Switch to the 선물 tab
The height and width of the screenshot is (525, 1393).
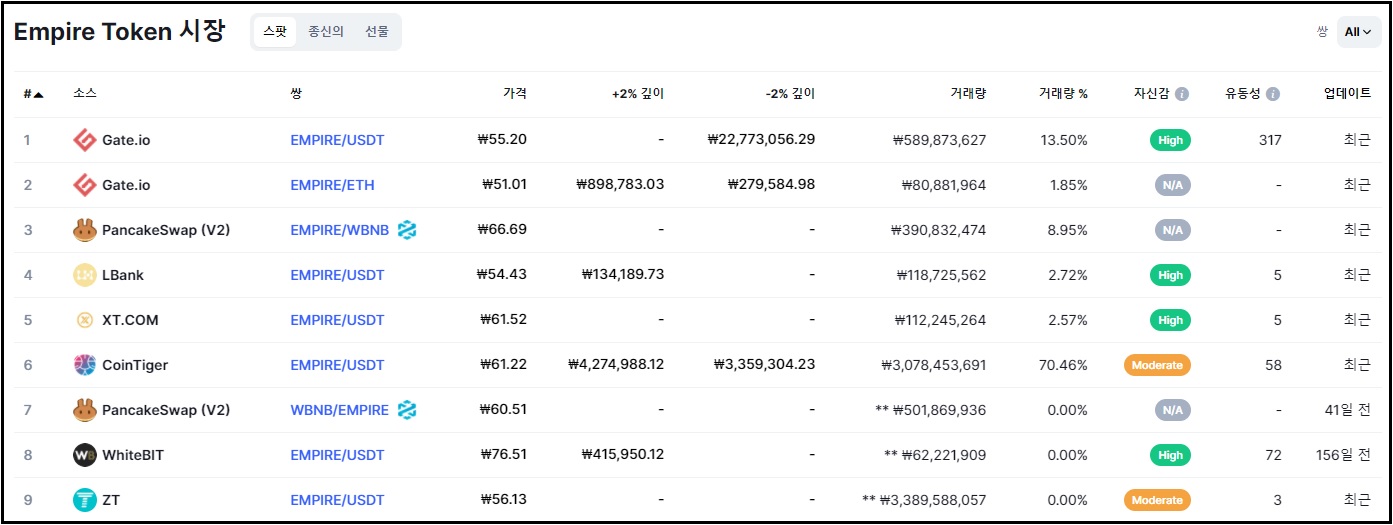[x=377, y=32]
